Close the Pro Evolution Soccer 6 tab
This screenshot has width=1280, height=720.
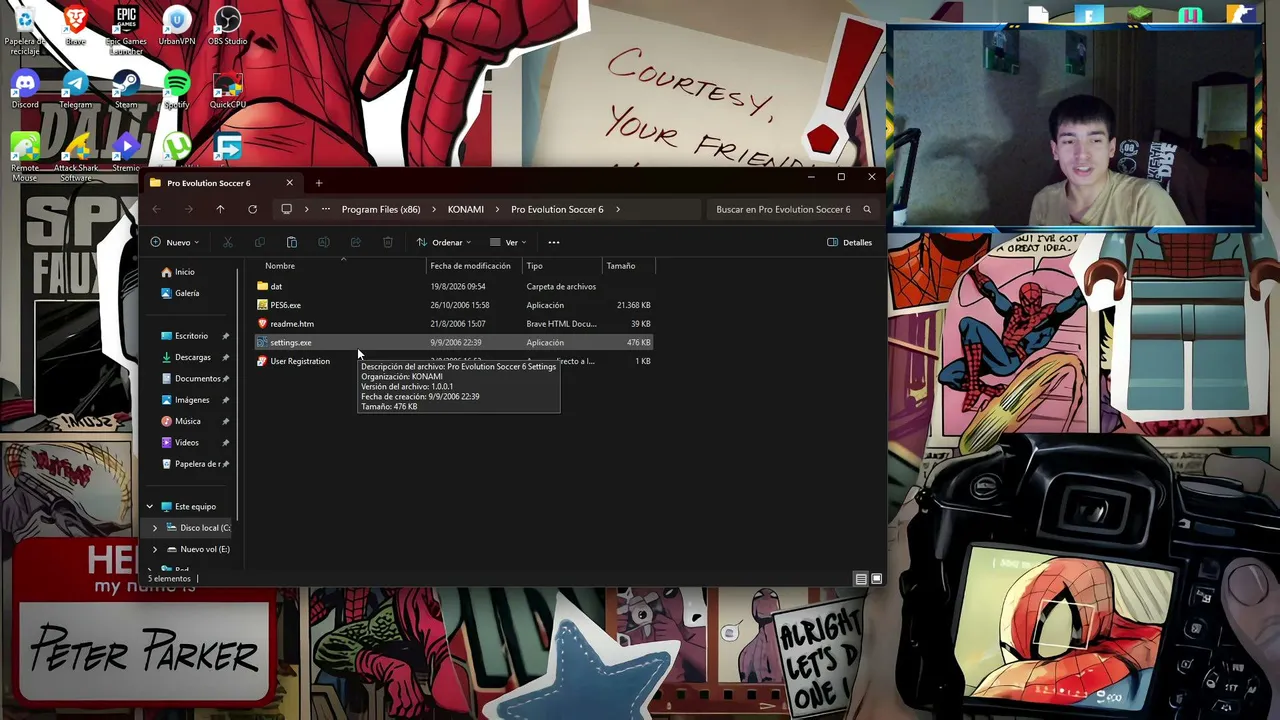(x=289, y=183)
